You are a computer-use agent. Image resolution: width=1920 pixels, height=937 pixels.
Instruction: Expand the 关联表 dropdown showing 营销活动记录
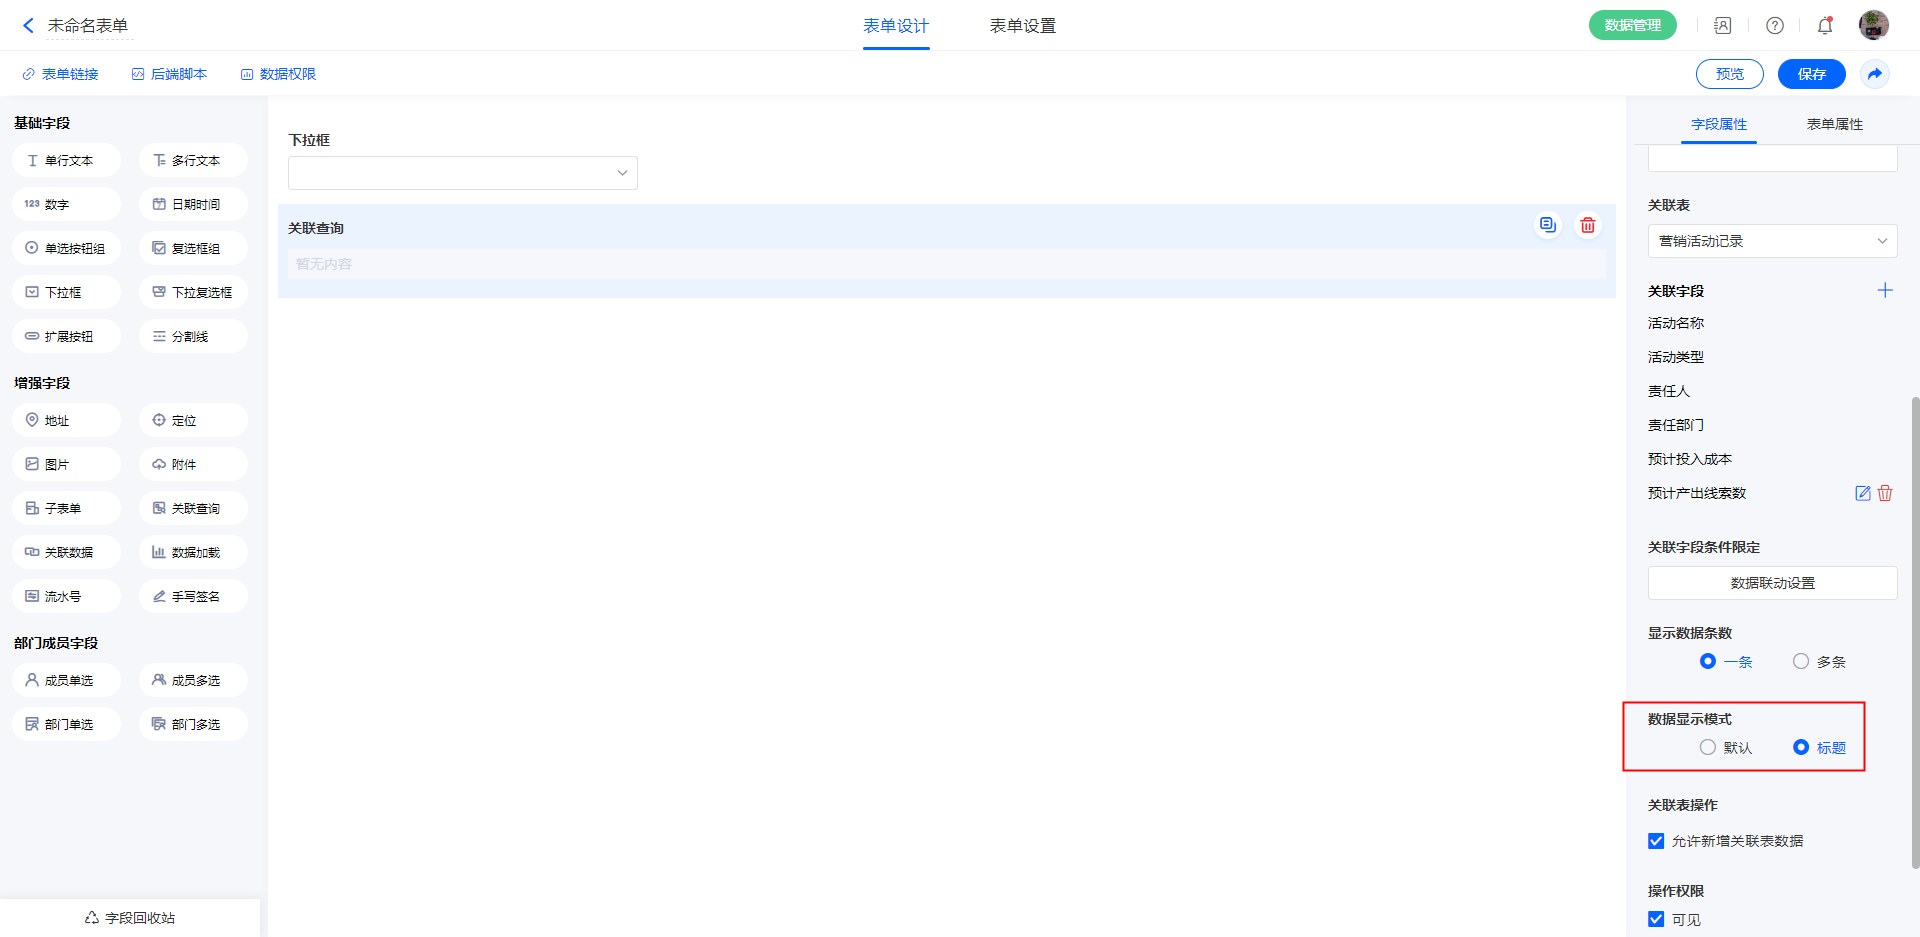[1771, 241]
